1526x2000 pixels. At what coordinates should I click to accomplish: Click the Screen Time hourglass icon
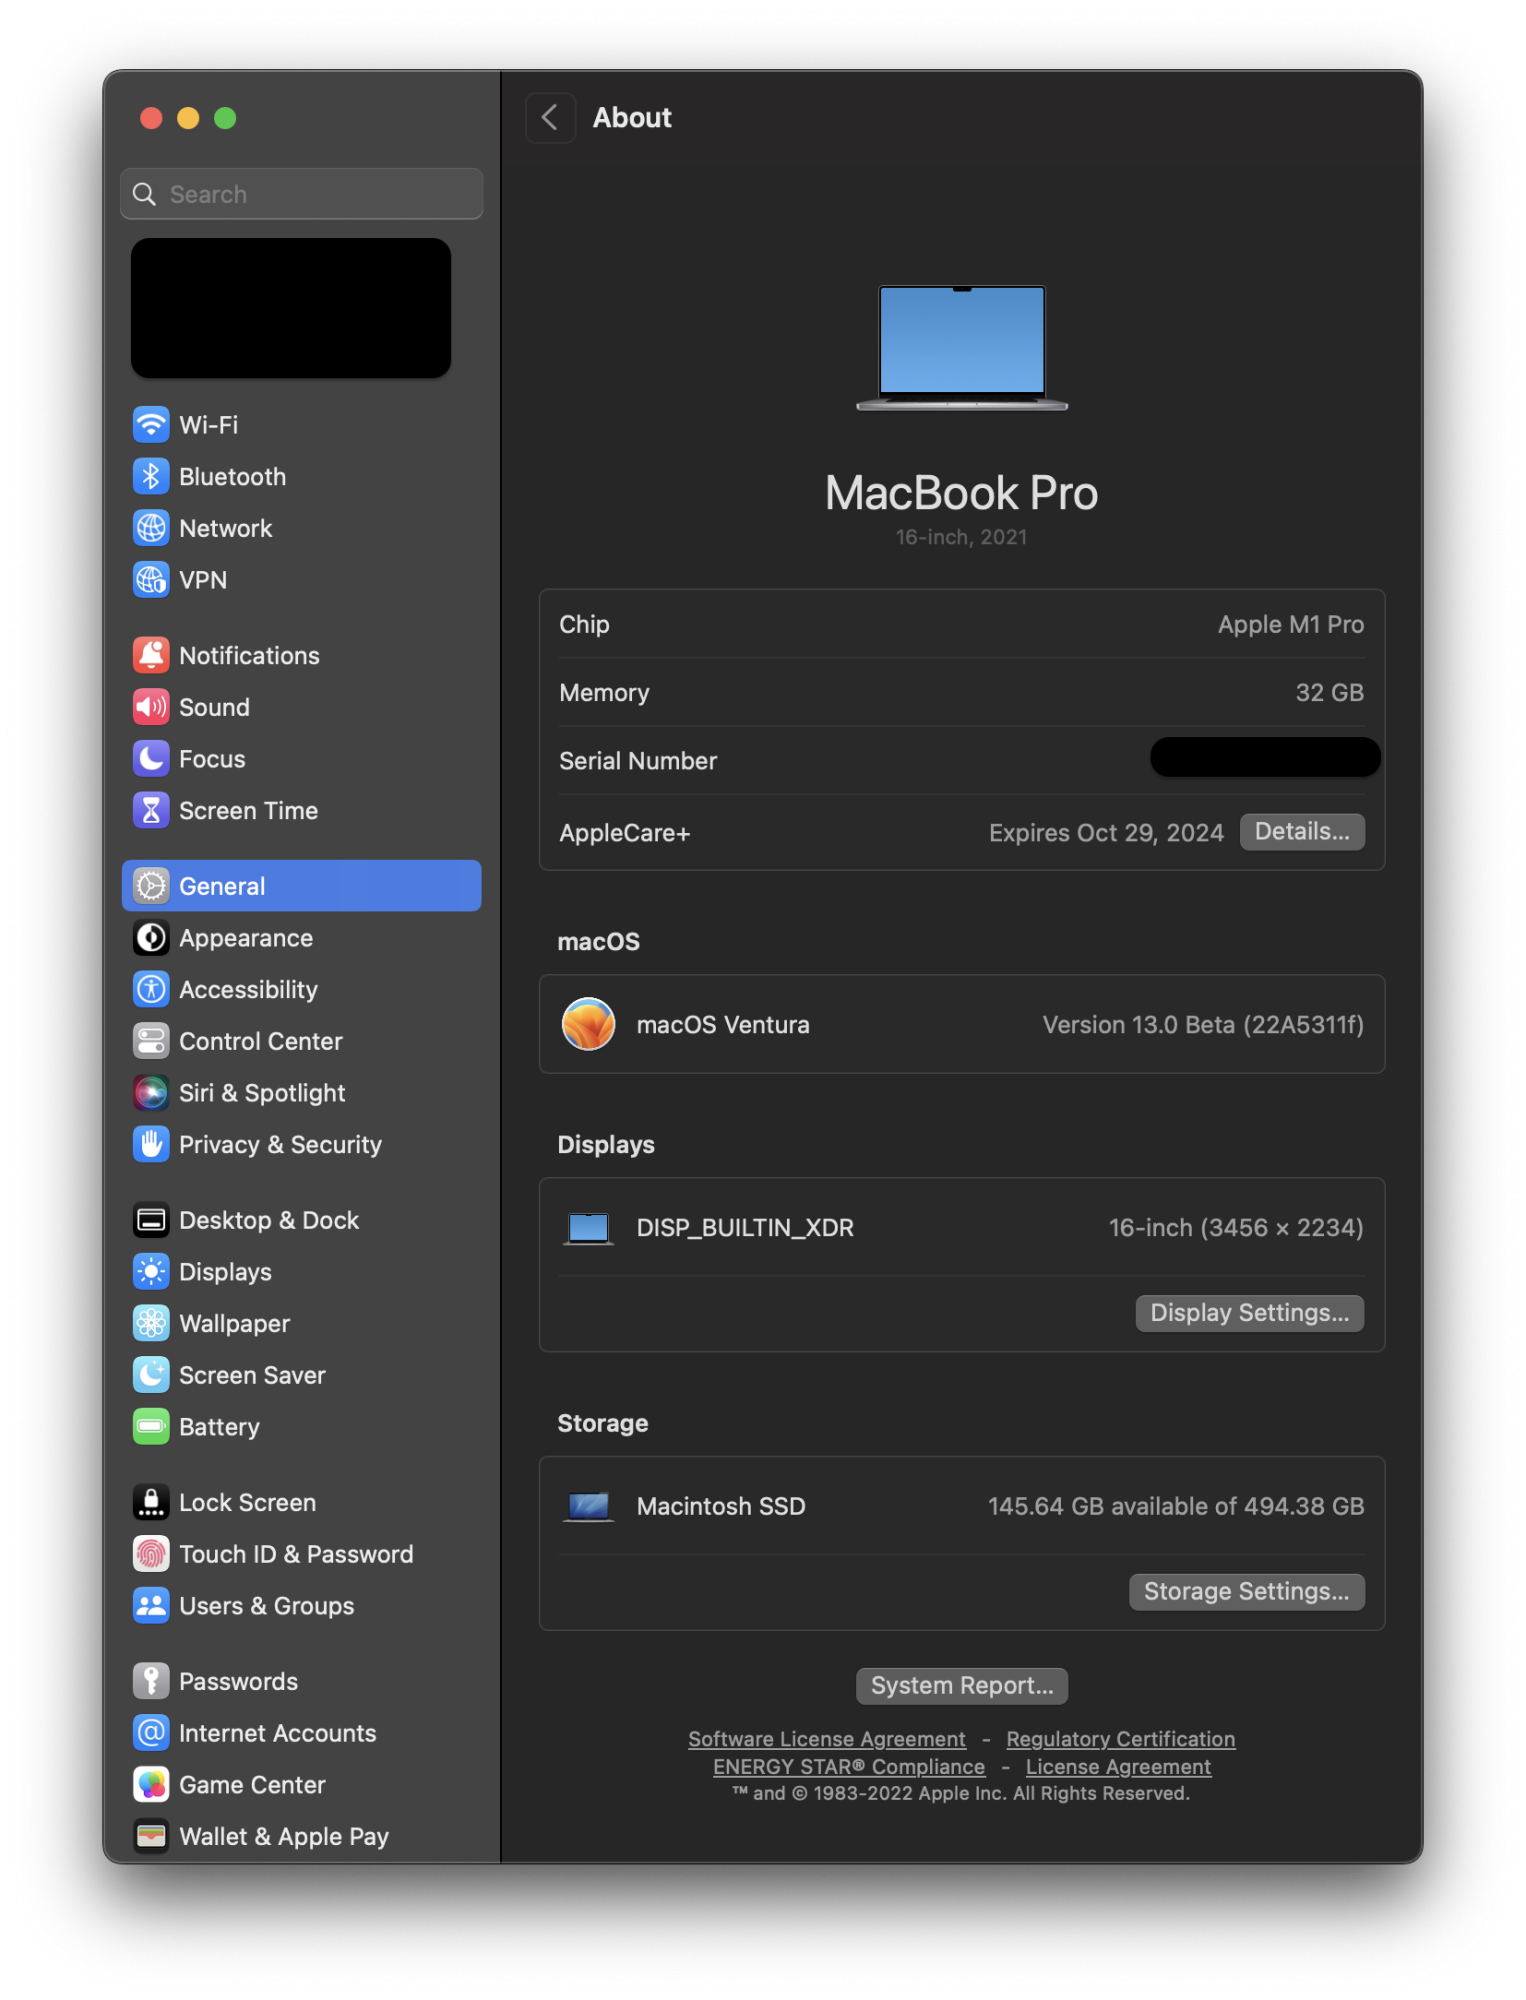(151, 810)
